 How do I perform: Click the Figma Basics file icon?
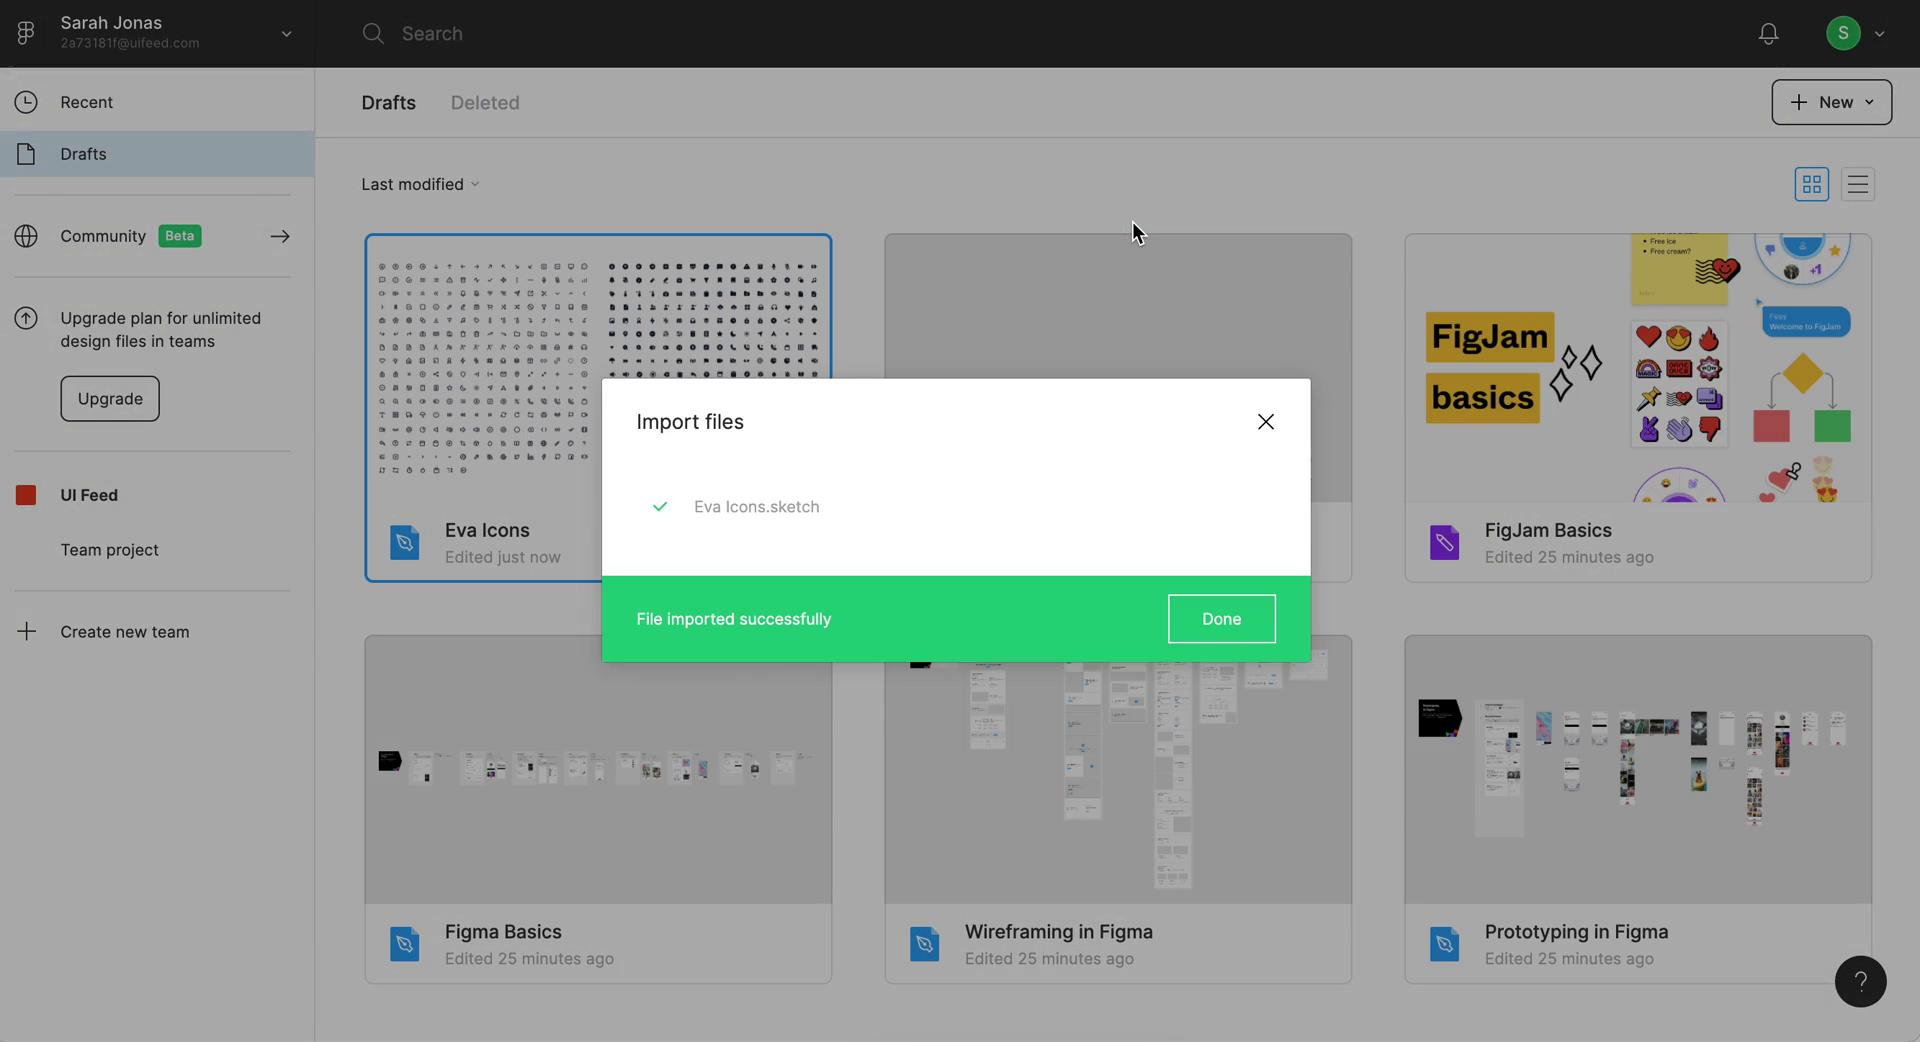click(x=404, y=943)
